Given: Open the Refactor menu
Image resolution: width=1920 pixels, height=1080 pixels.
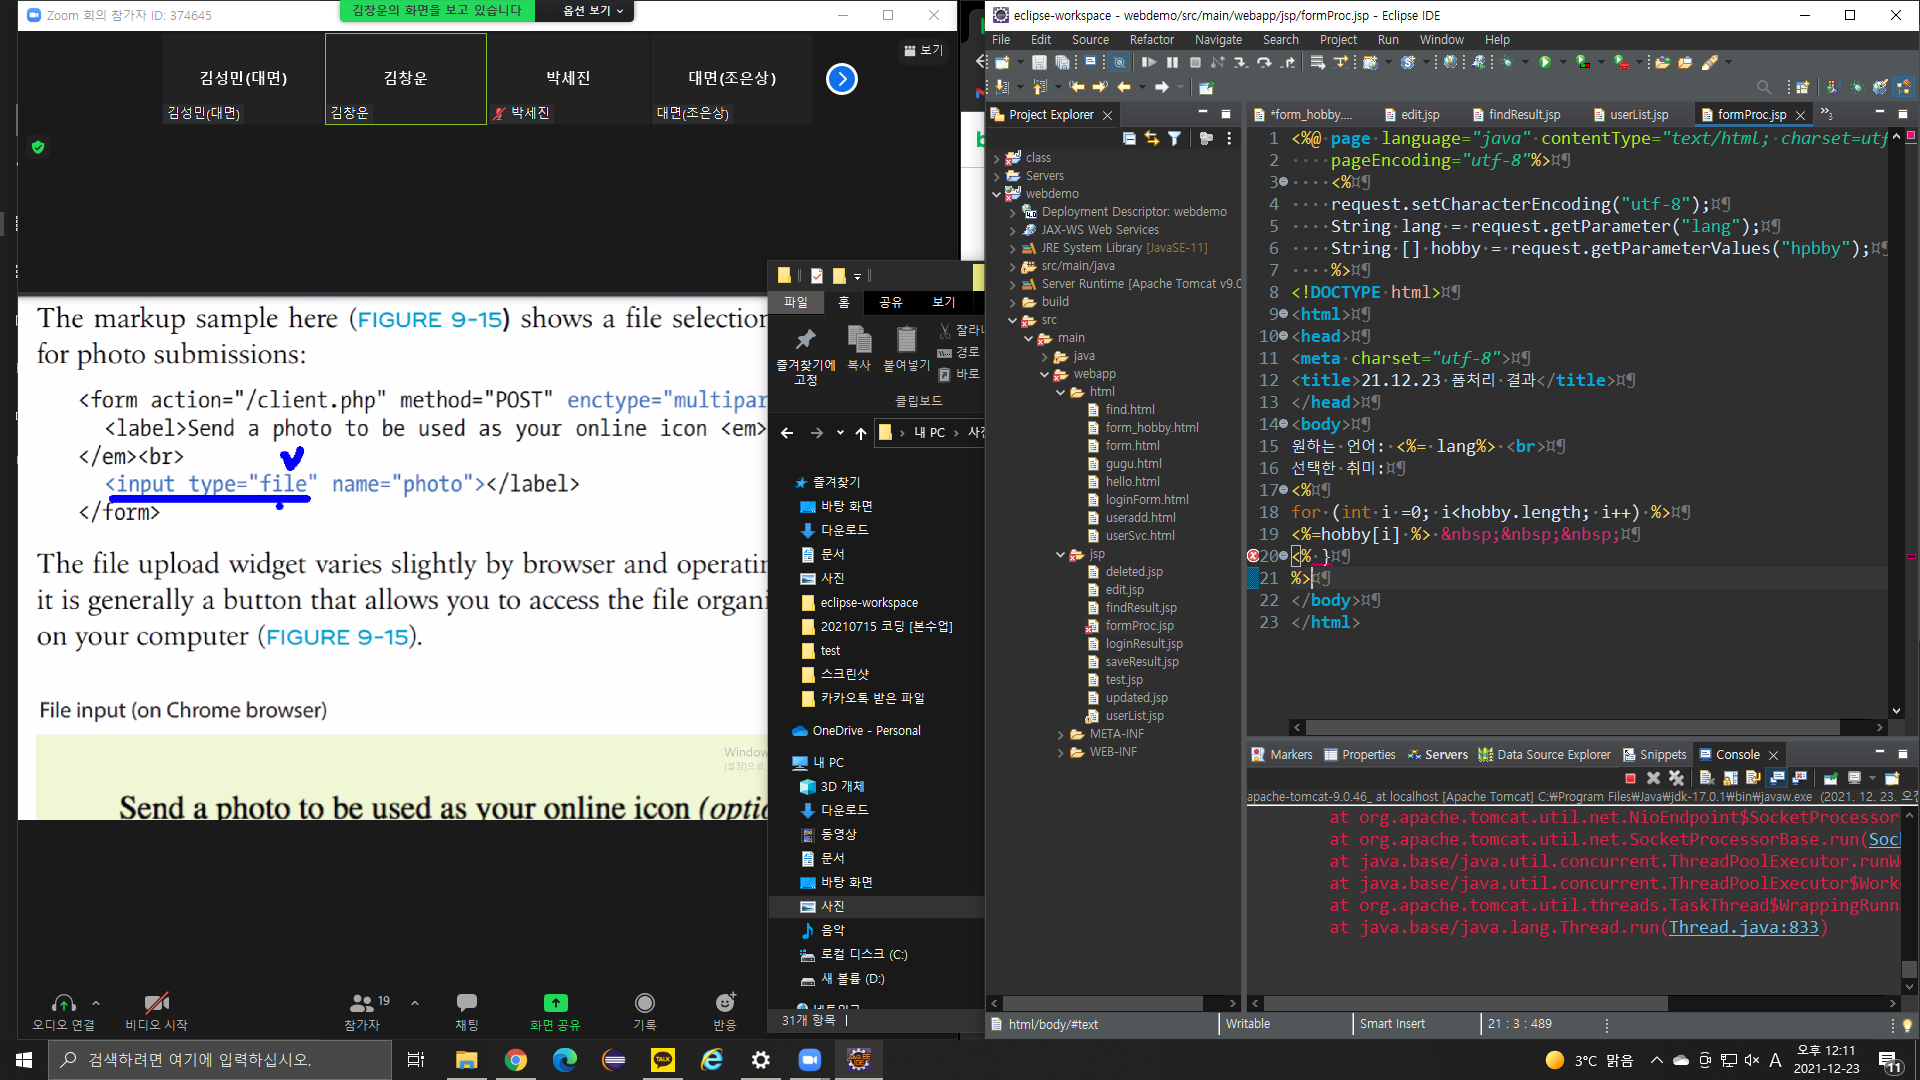Looking at the screenshot, I should [x=1151, y=40].
